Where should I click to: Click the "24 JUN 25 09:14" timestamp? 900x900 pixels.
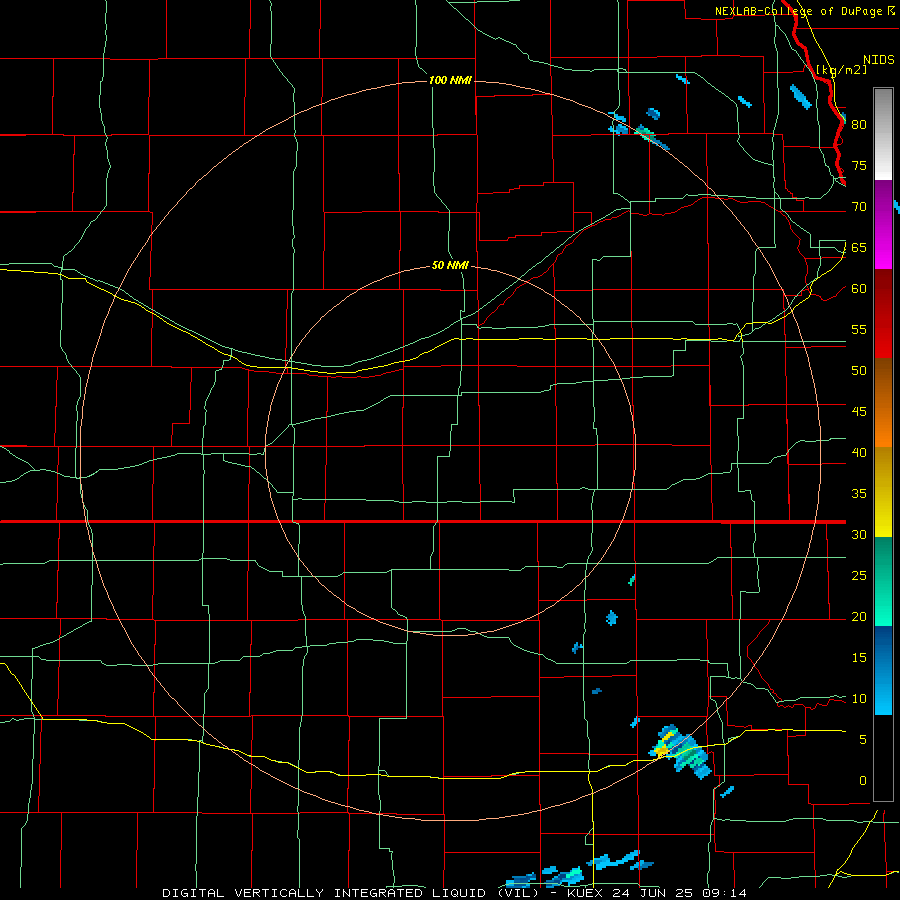(680, 893)
